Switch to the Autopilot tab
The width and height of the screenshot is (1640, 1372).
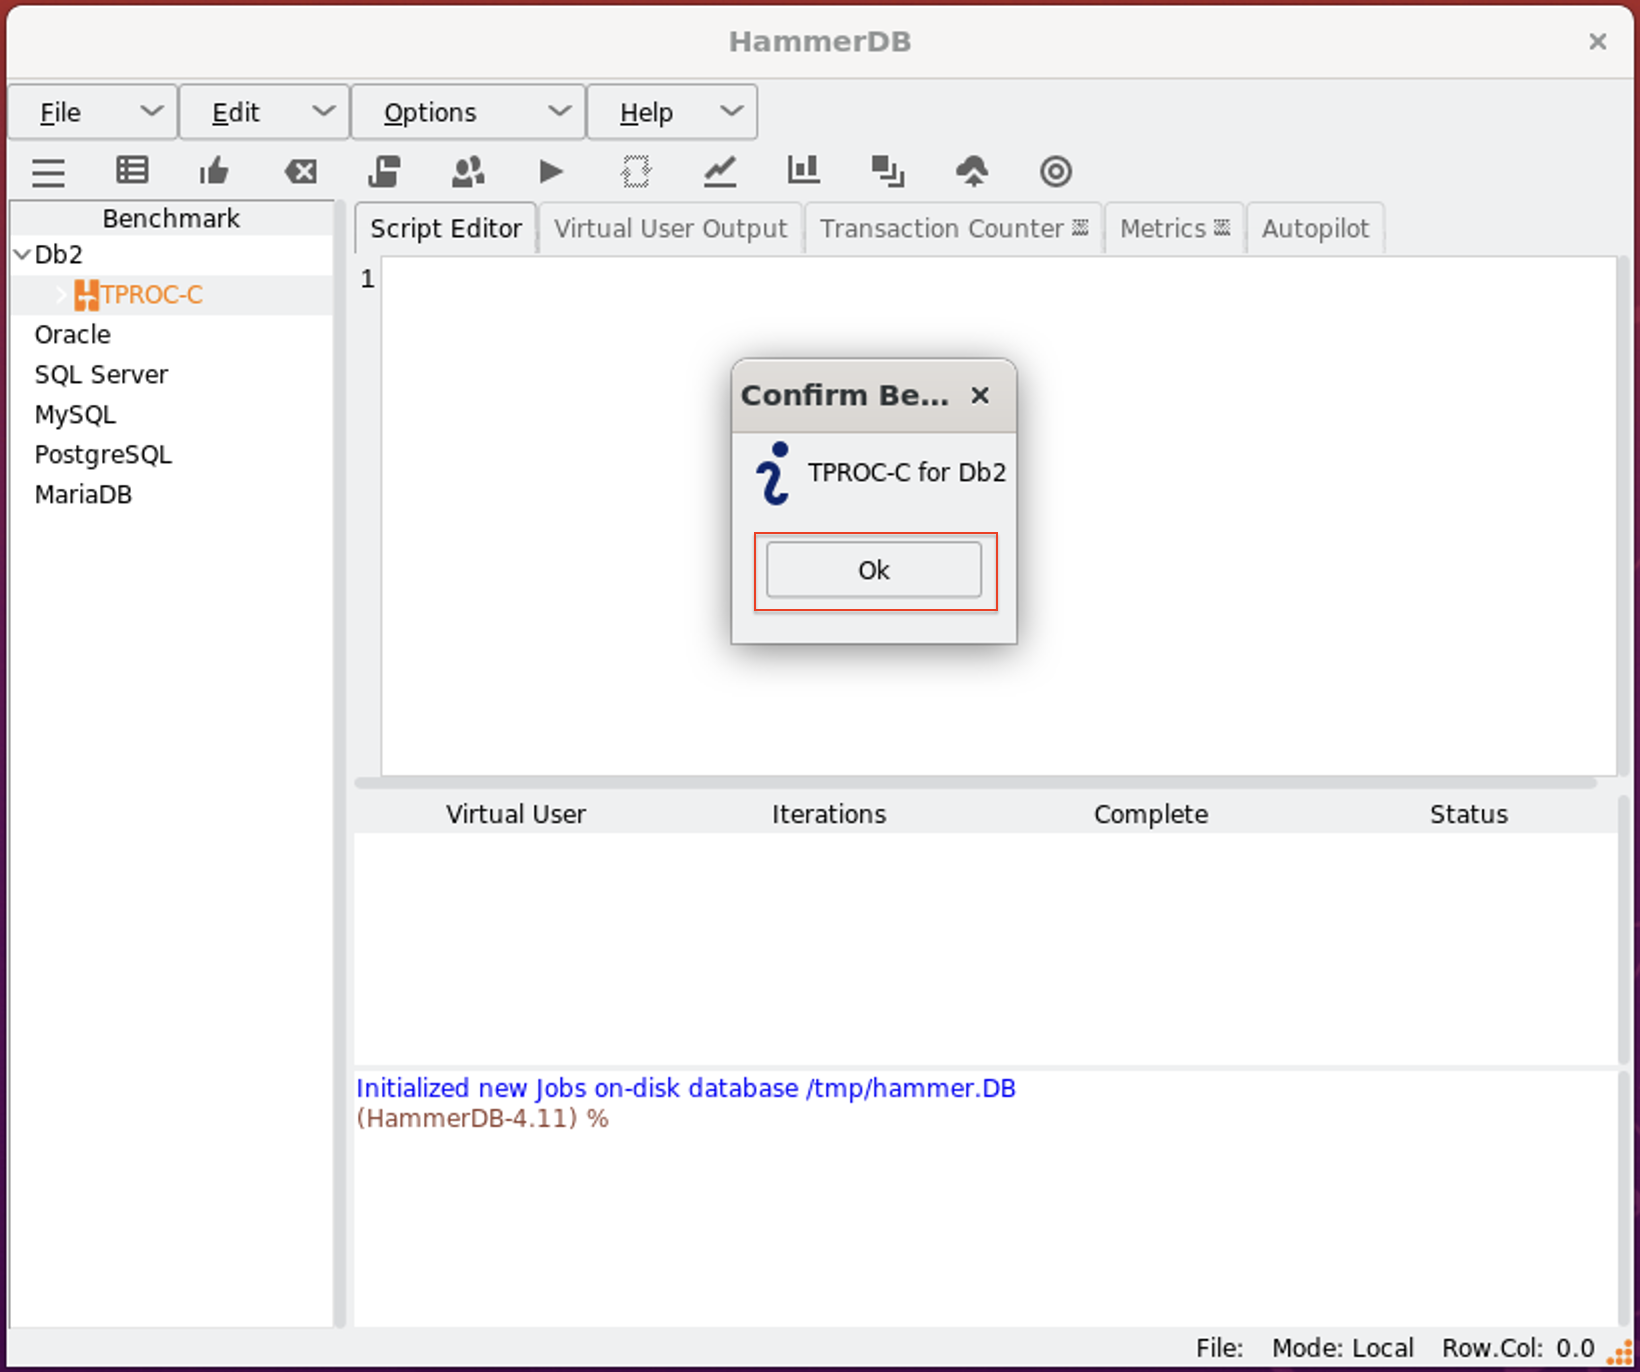[x=1315, y=228]
